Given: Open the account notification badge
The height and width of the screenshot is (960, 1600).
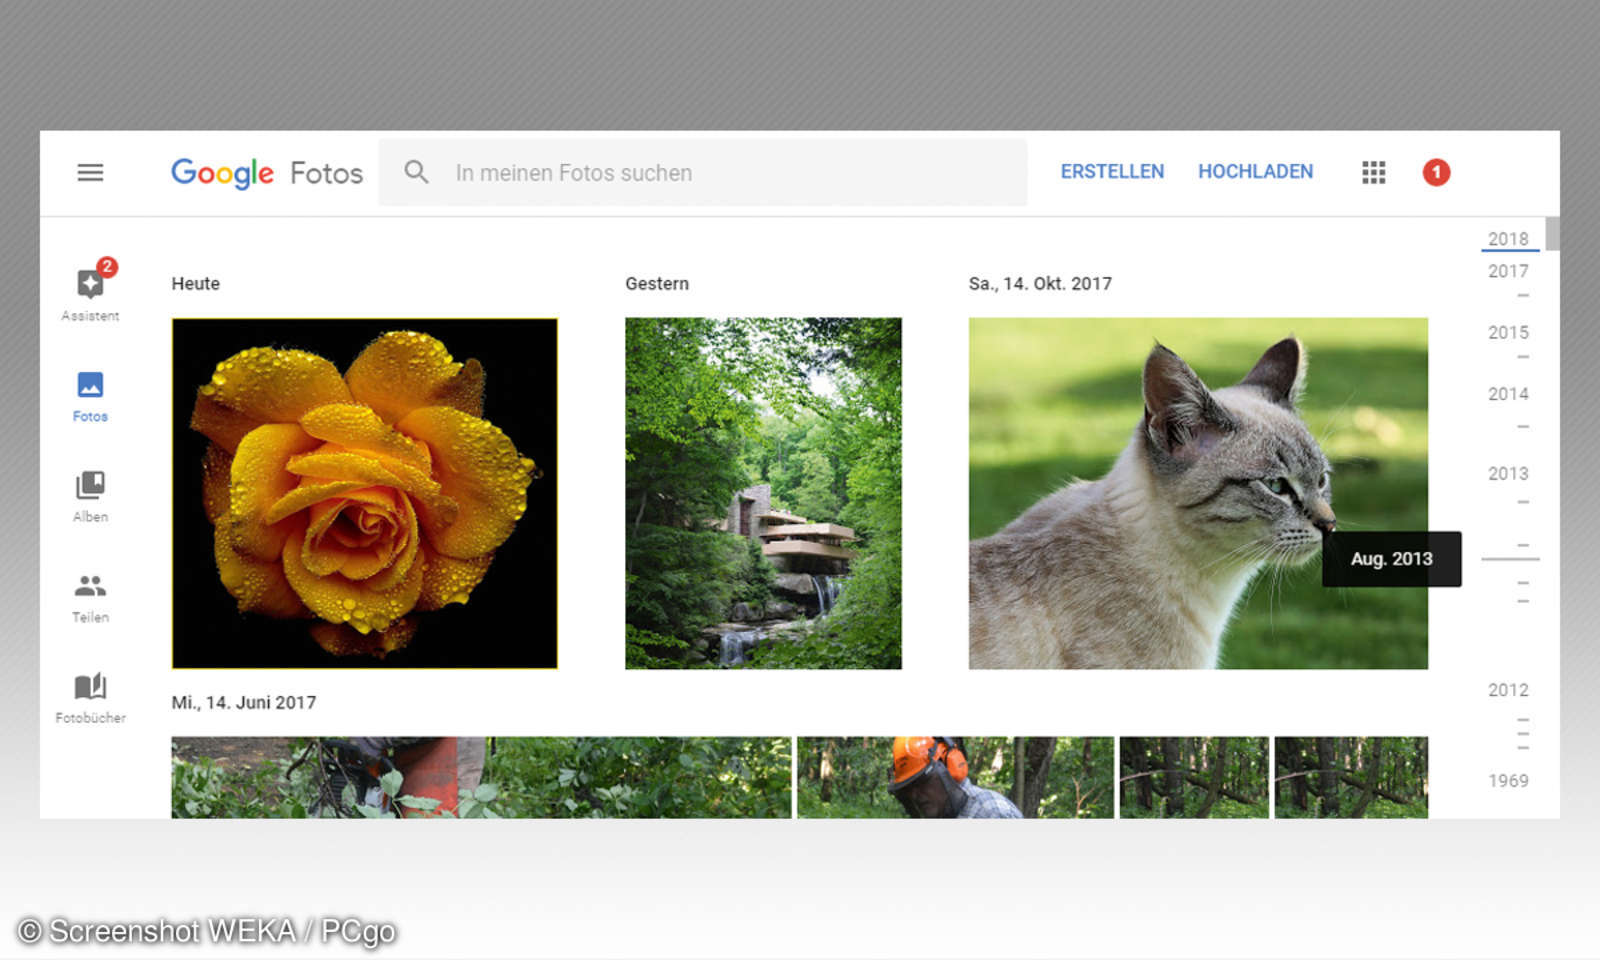Looking at the screenshot, I should 1436,172.
